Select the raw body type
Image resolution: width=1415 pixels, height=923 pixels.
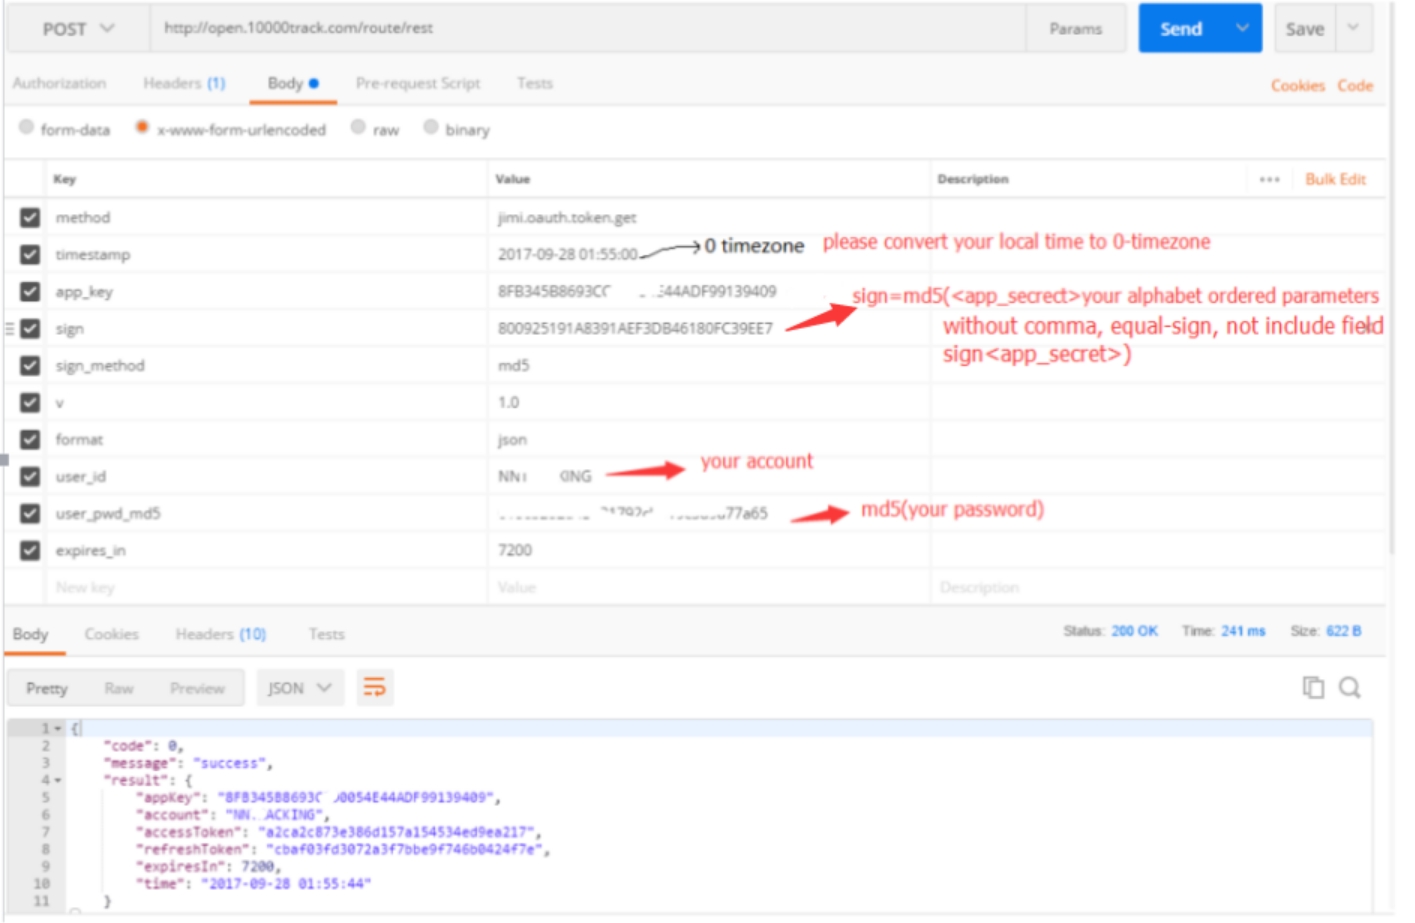(x=358, y=127)
